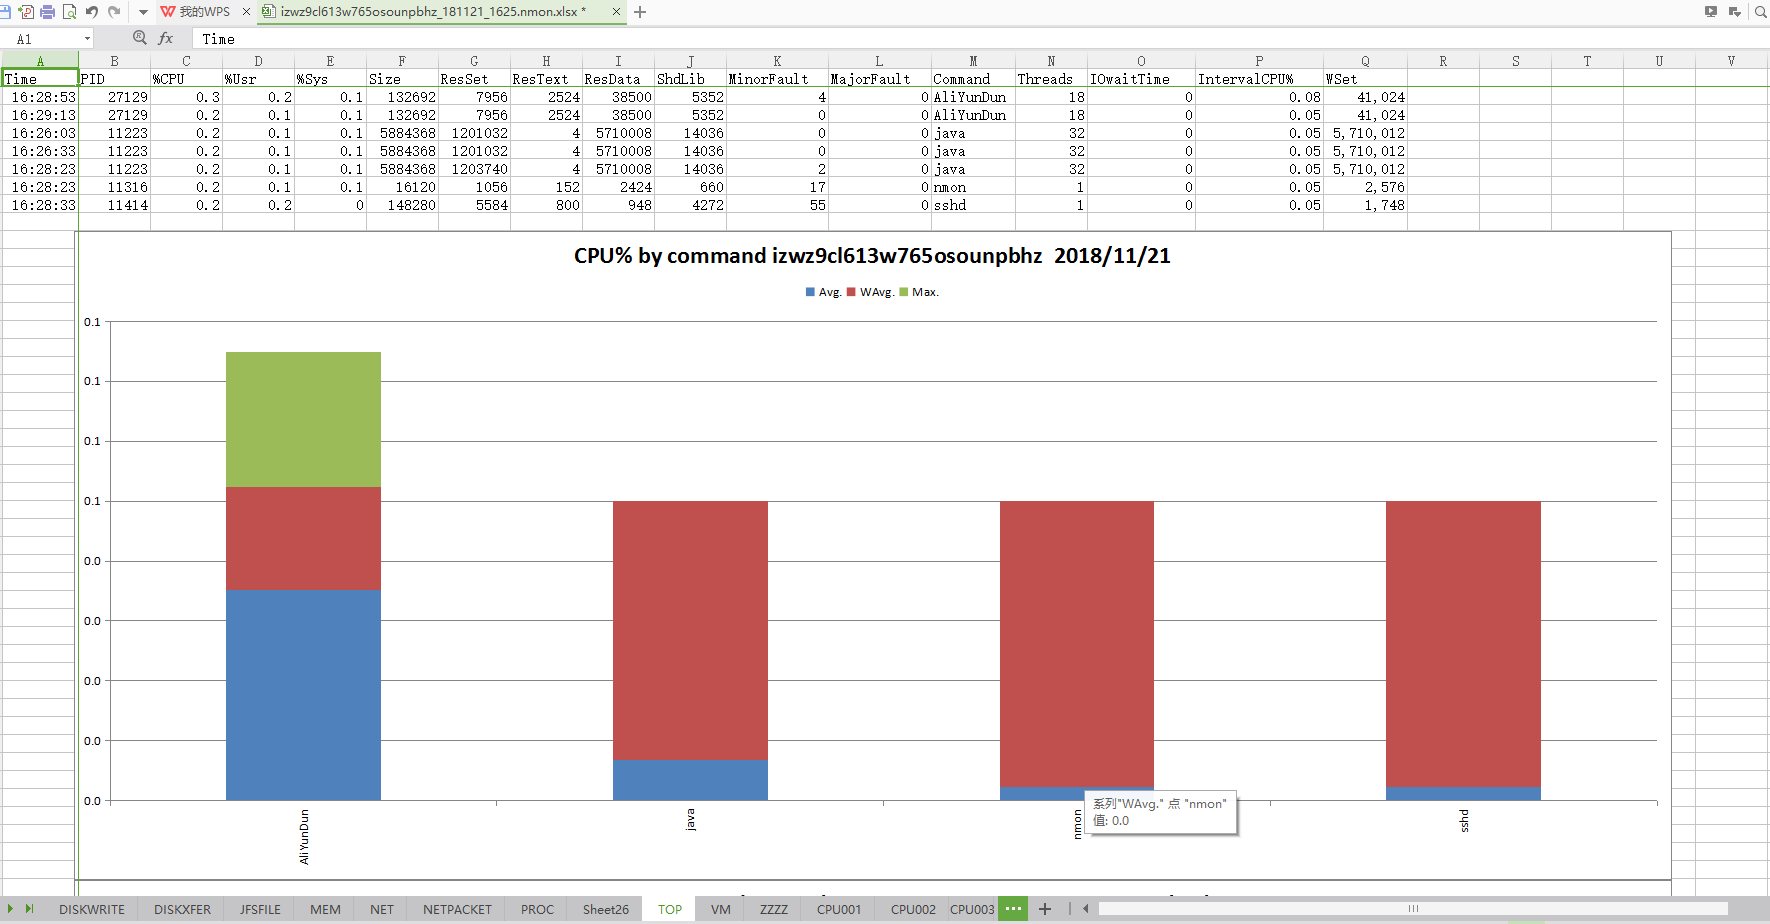Click the java axis label
Viewport: 1770px width, 924px height.
click(690, 820)
